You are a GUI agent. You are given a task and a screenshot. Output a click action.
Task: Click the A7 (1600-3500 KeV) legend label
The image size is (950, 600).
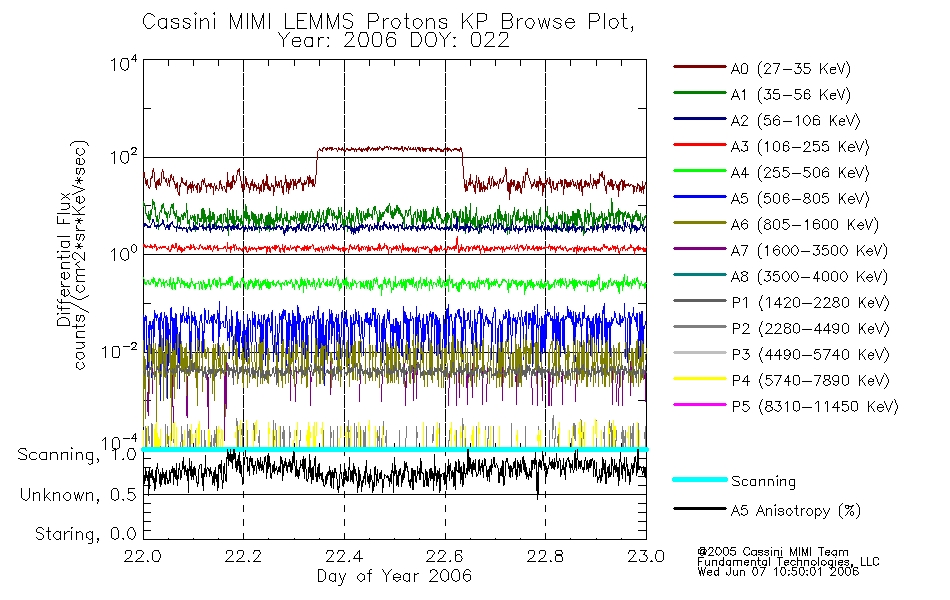coord(809,251)
